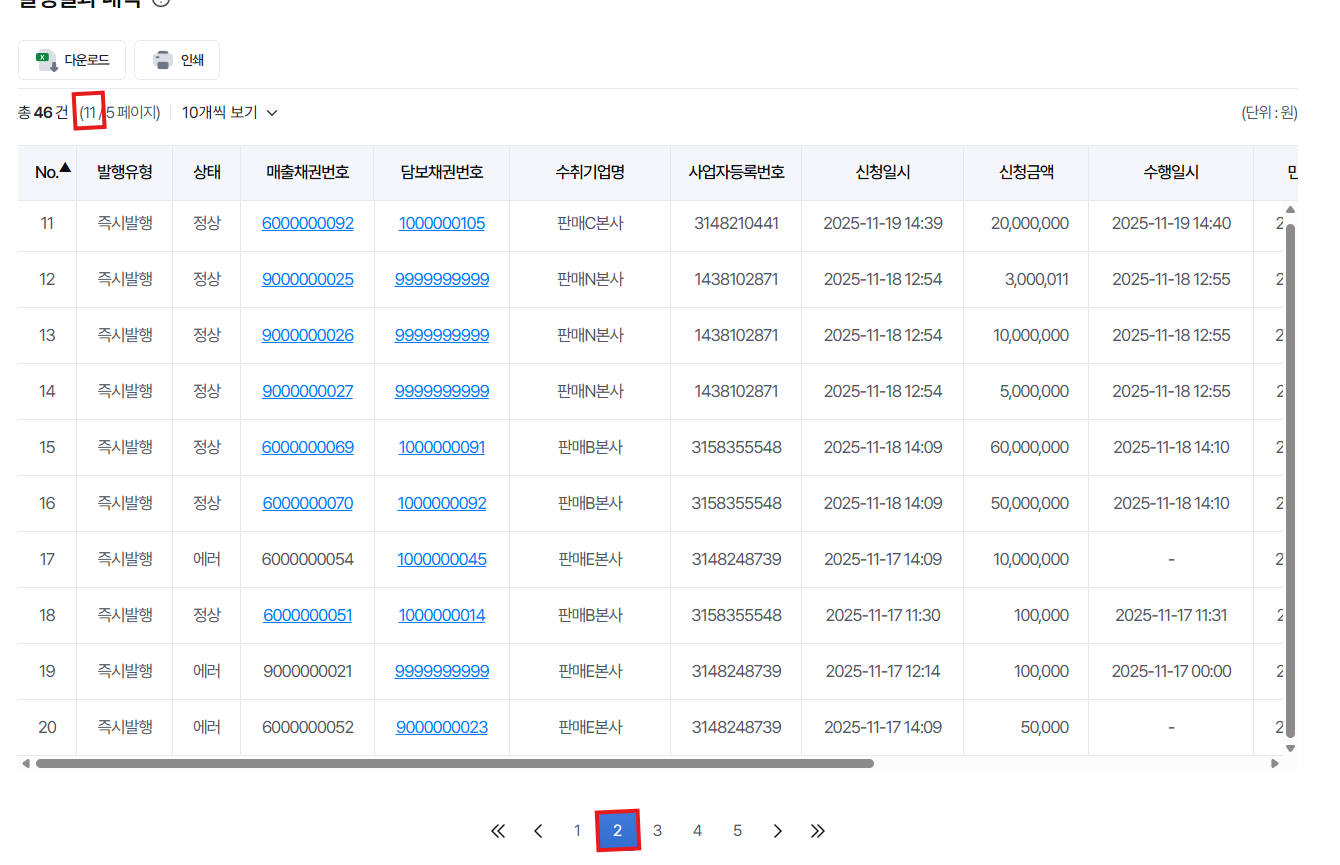Open the 10개씩 보기 page size dropdown
Image resolution: width=1340 pixels, height=865 pixels.
click(x=230, y=113)
